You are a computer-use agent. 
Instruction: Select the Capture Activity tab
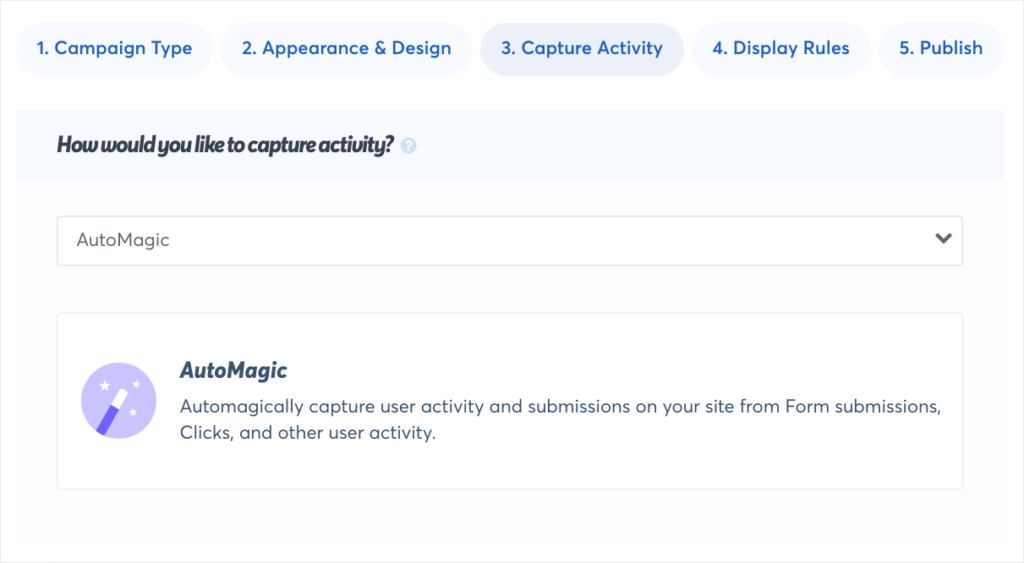582,49
